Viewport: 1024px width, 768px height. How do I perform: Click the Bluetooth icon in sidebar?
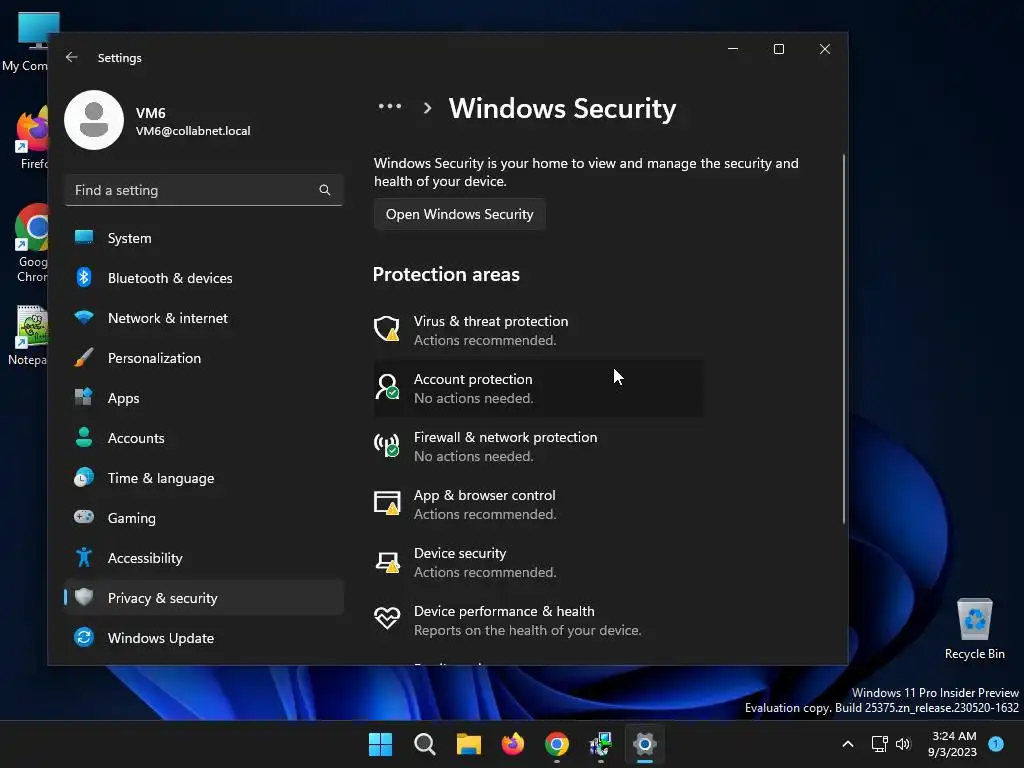pyautogui.click(x=84, y=278)
